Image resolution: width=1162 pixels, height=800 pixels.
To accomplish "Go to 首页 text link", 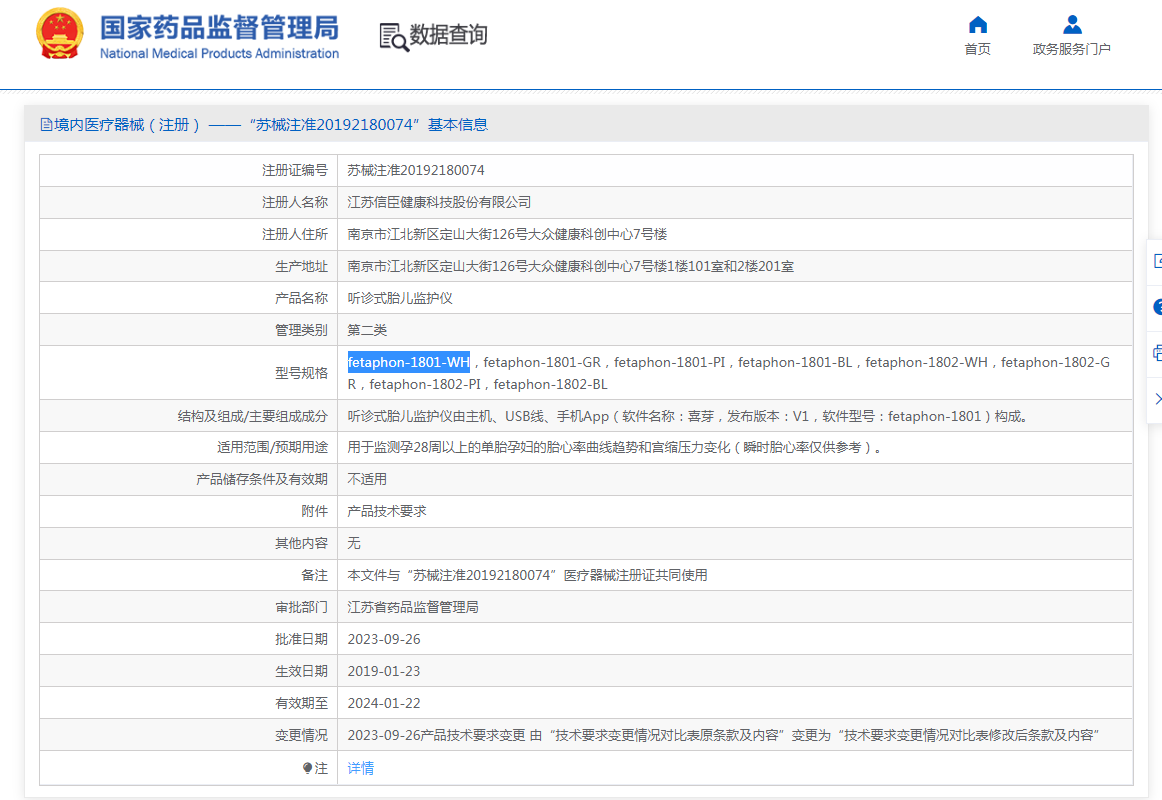I will tap(978, 49).
